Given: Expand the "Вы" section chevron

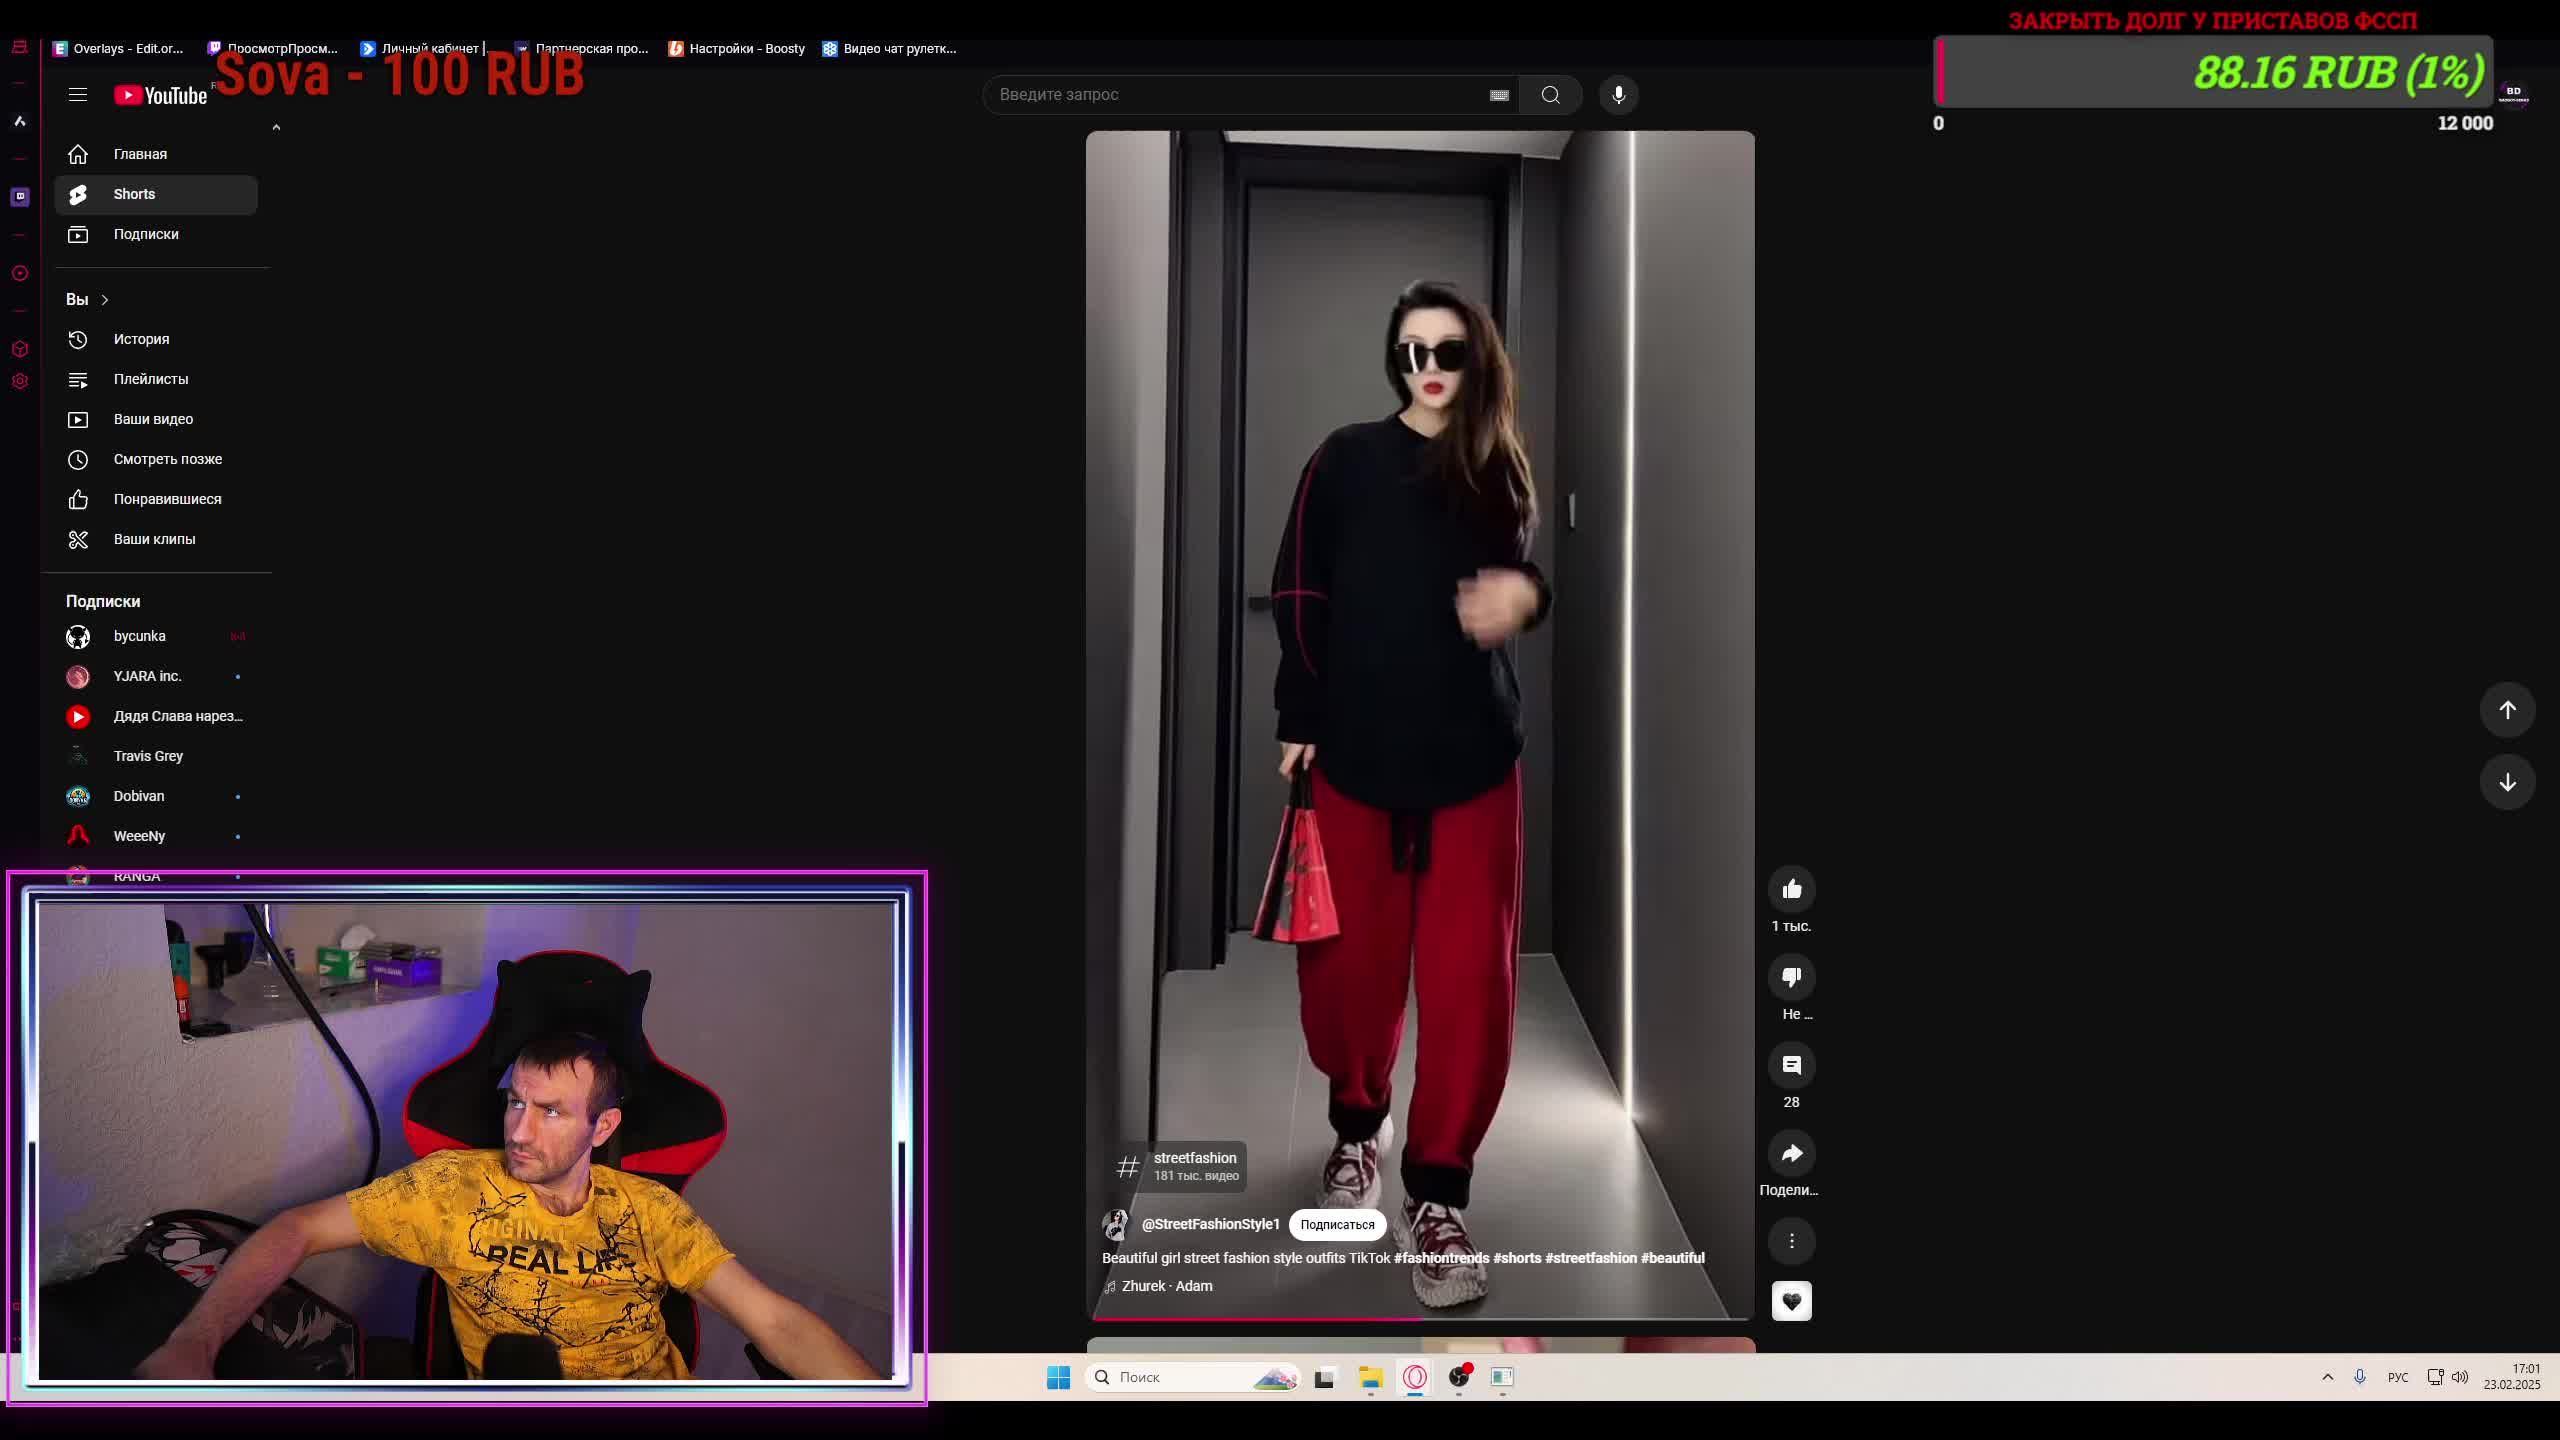Looking at the screenshot, I should pyautogui.click(x=104, y=300).
